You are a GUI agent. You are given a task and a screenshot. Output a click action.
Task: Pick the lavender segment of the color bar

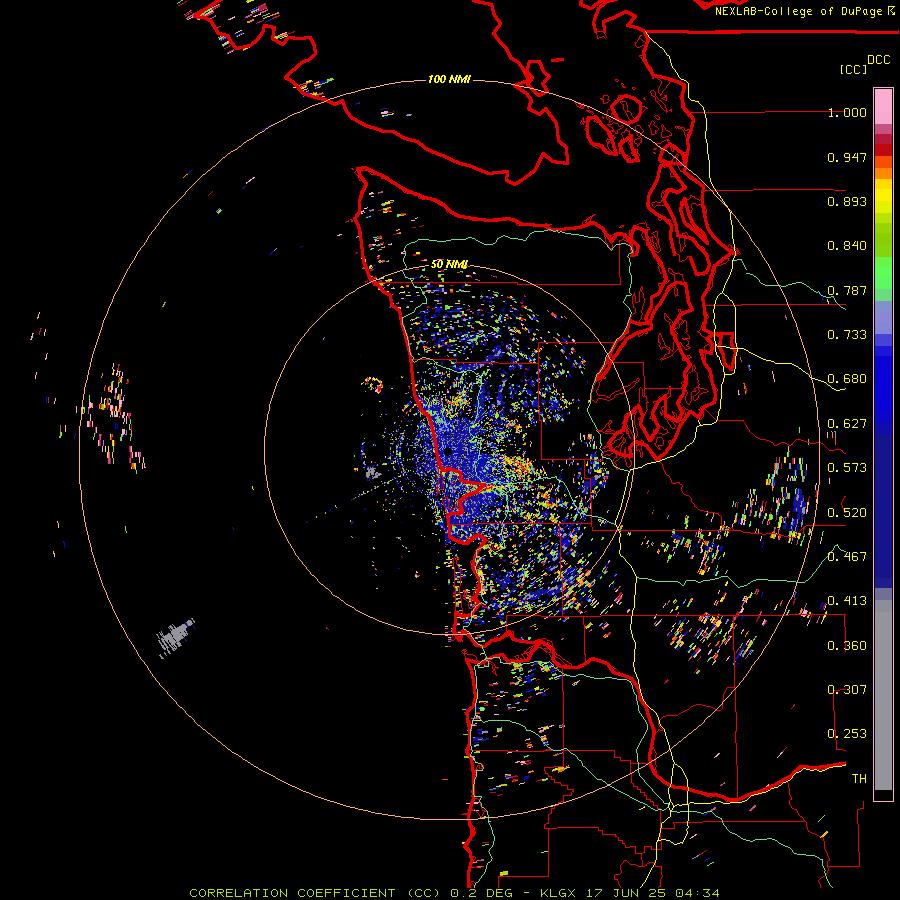pyautogui.click(x=883, y=317)
